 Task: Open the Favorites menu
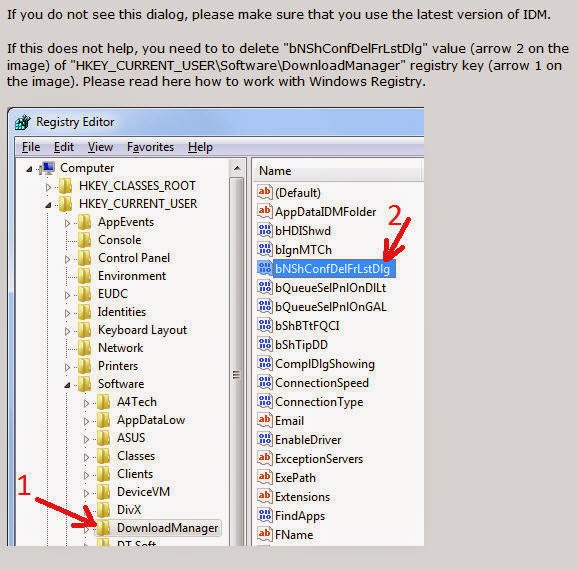pyautogui.click(x=150, y=147)
